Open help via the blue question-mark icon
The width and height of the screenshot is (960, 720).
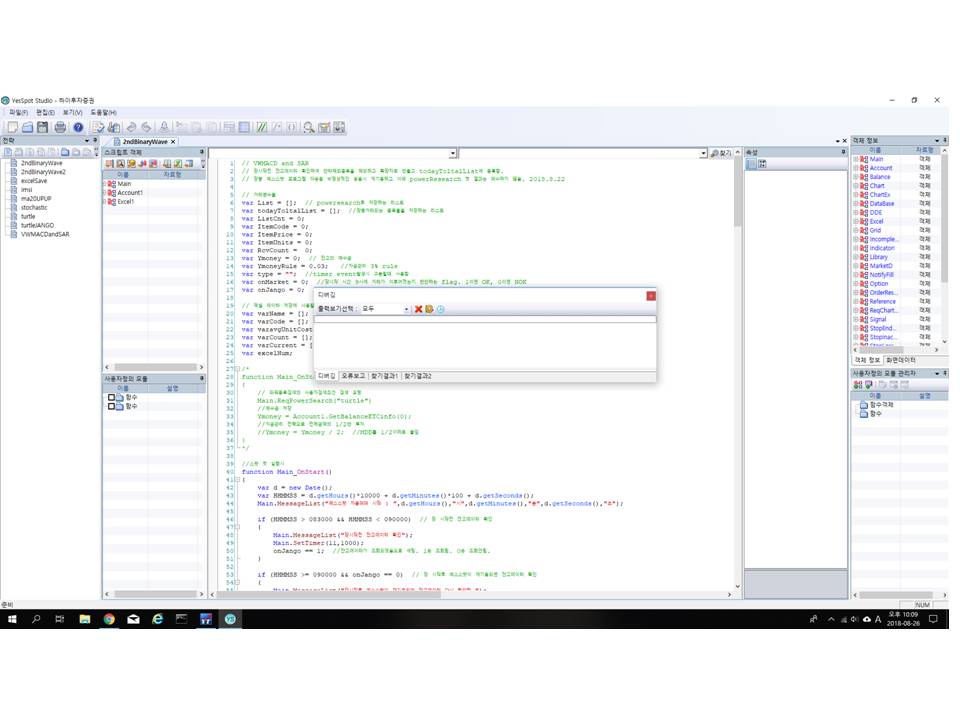(77, 127)
